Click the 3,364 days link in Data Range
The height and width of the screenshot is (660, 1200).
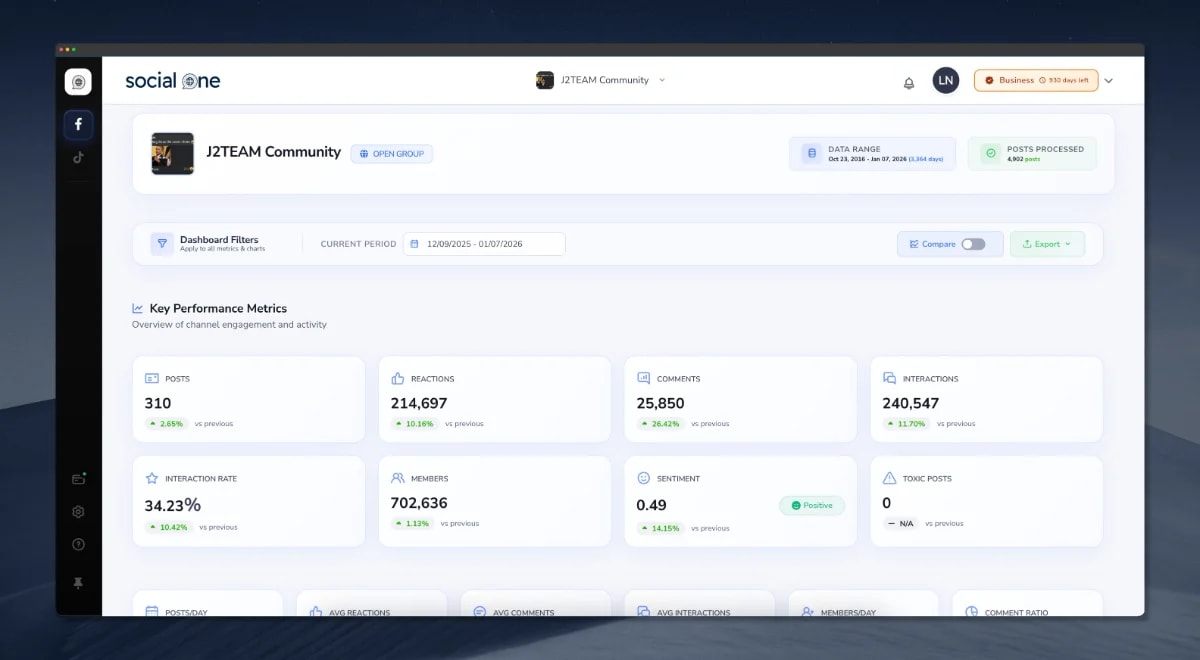point(925,159)
